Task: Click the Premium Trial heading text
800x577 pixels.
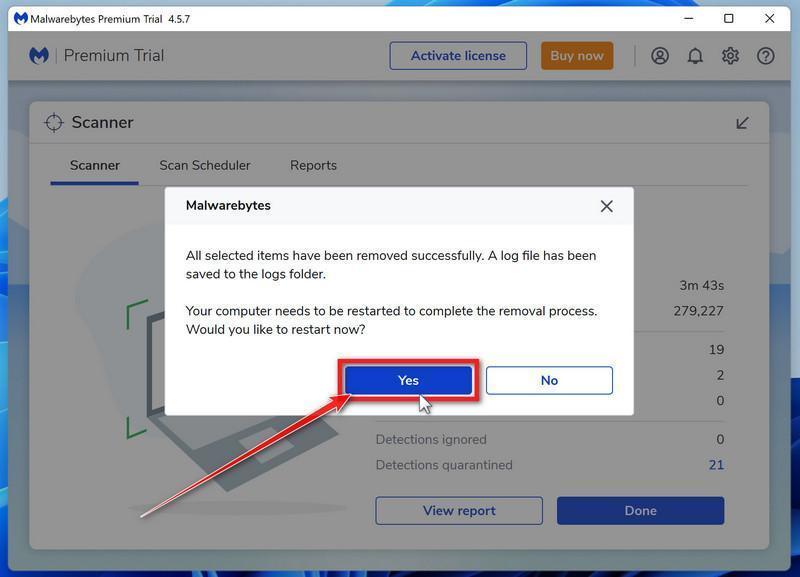Action: coord(114,56)
